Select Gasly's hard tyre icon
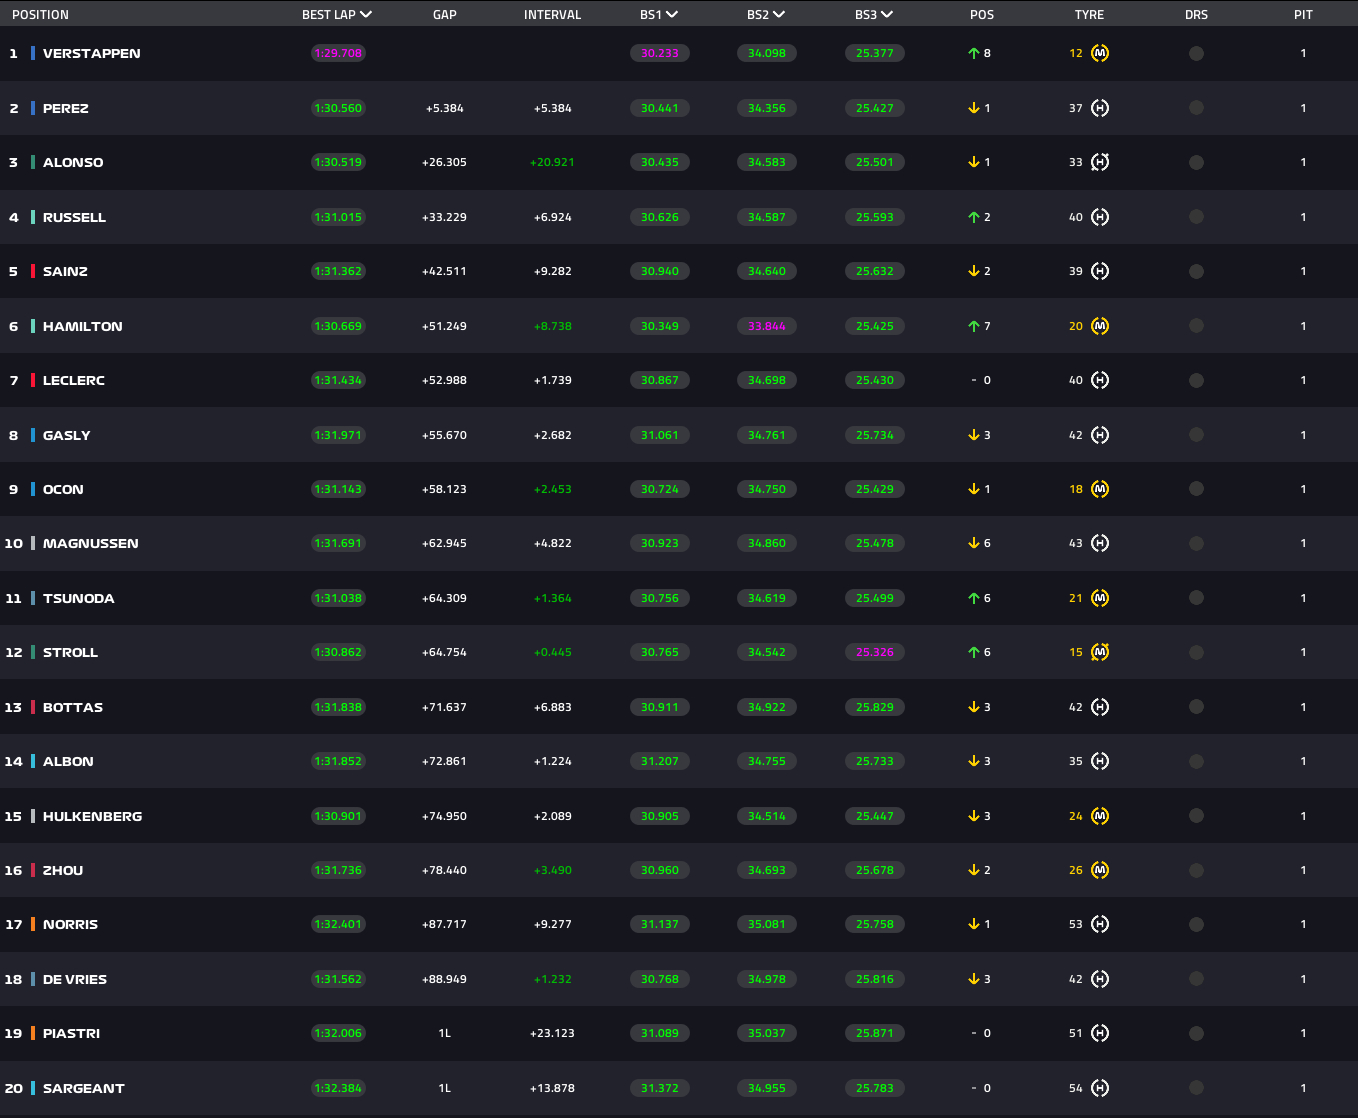This screenshot has height=1118, width=1358. (1100, 435)
